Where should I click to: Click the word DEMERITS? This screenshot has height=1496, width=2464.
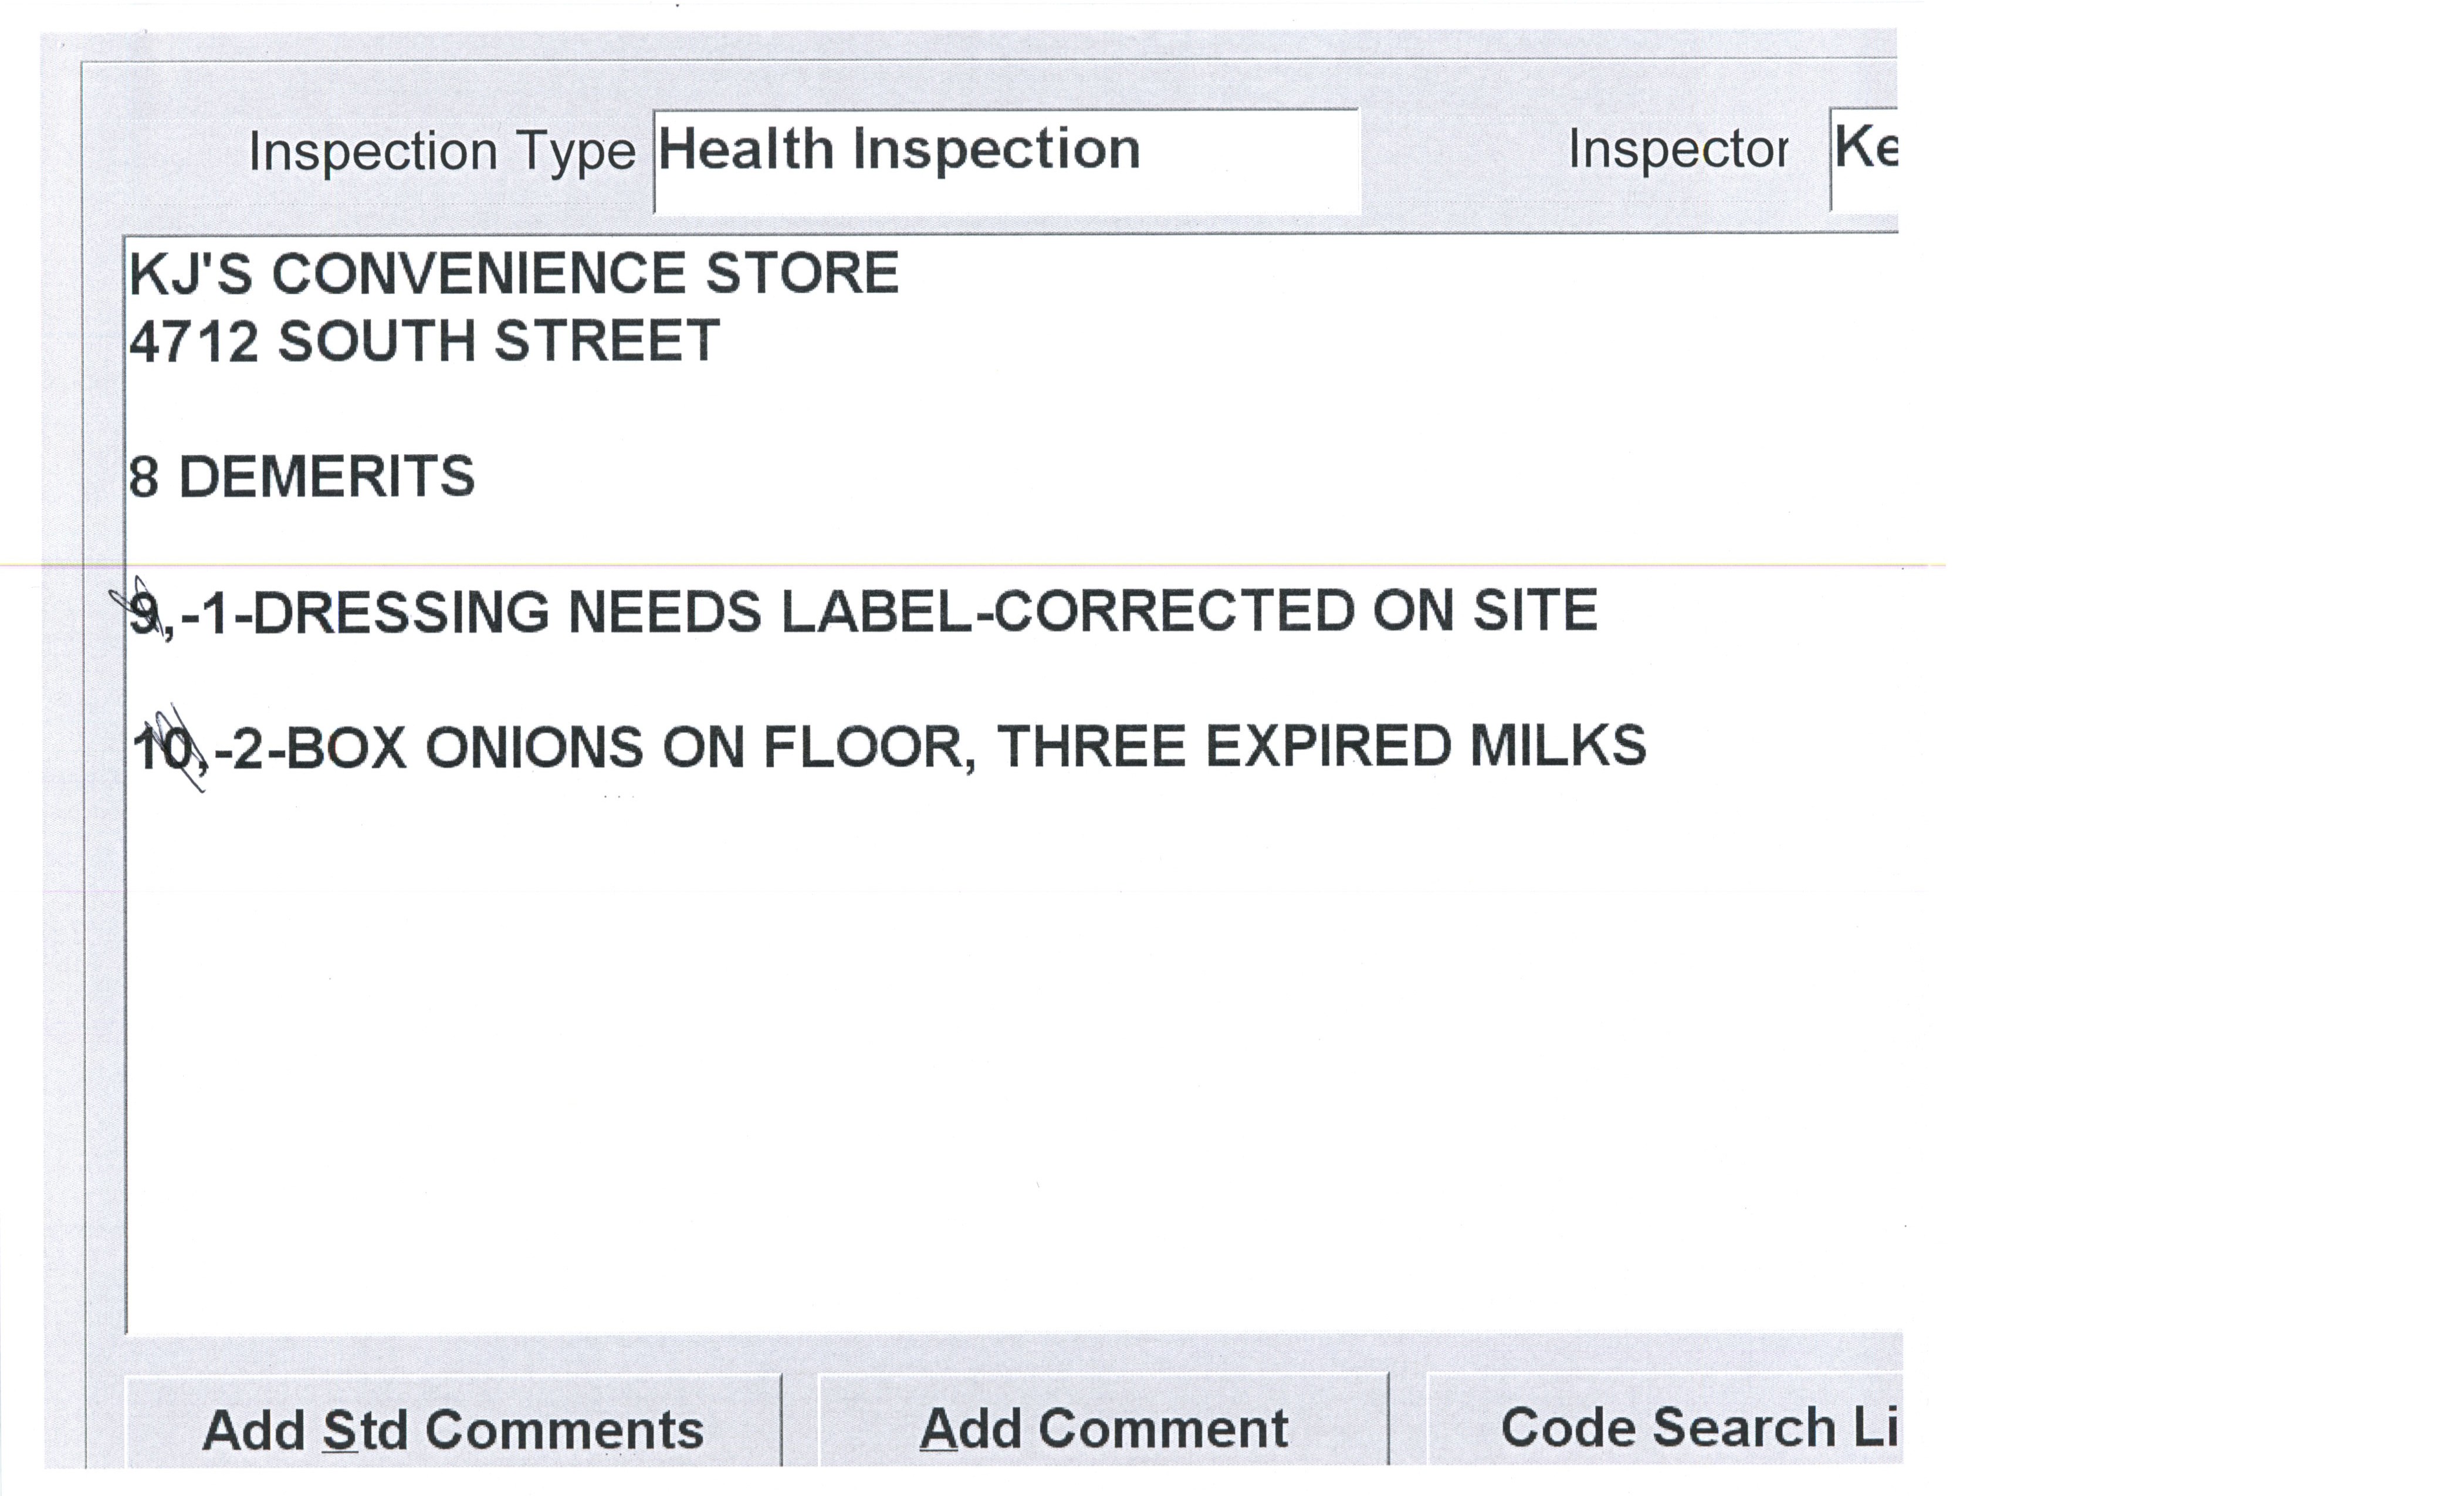pos(326,476)
